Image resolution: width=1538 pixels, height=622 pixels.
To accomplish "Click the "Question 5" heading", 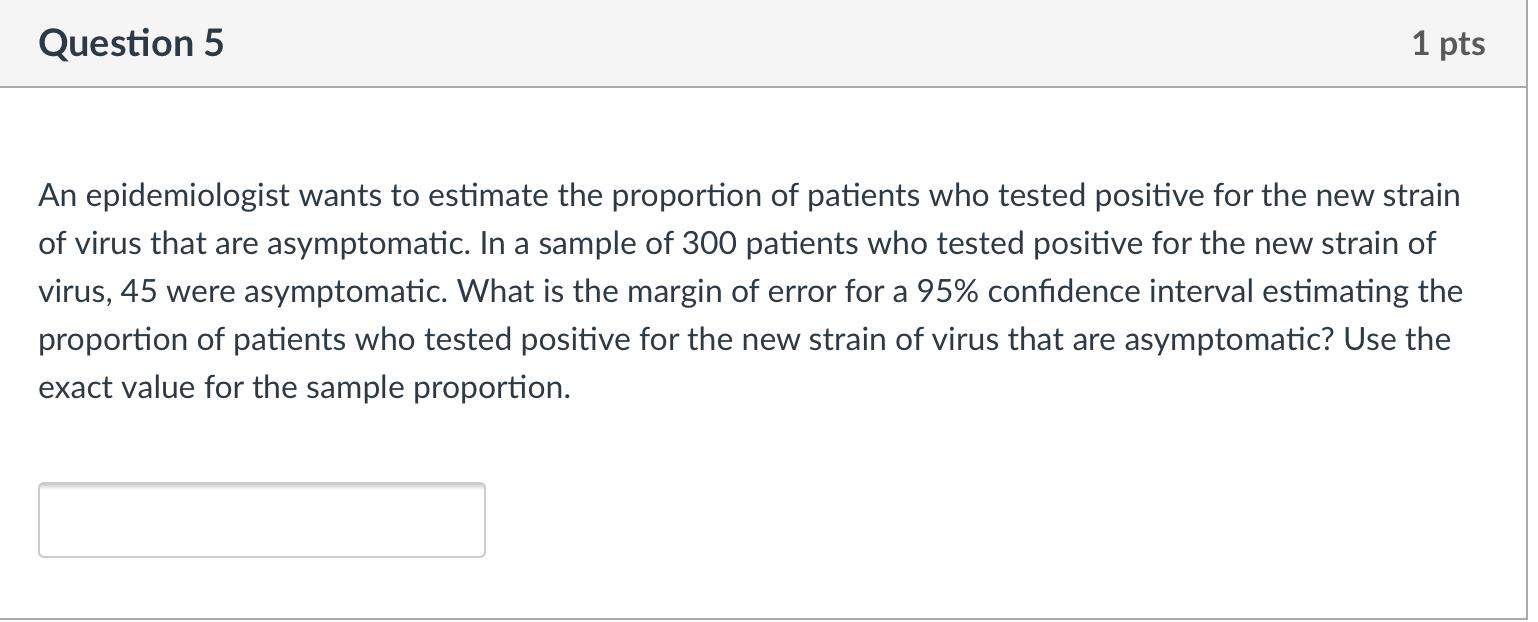I will tap(131, 44).
